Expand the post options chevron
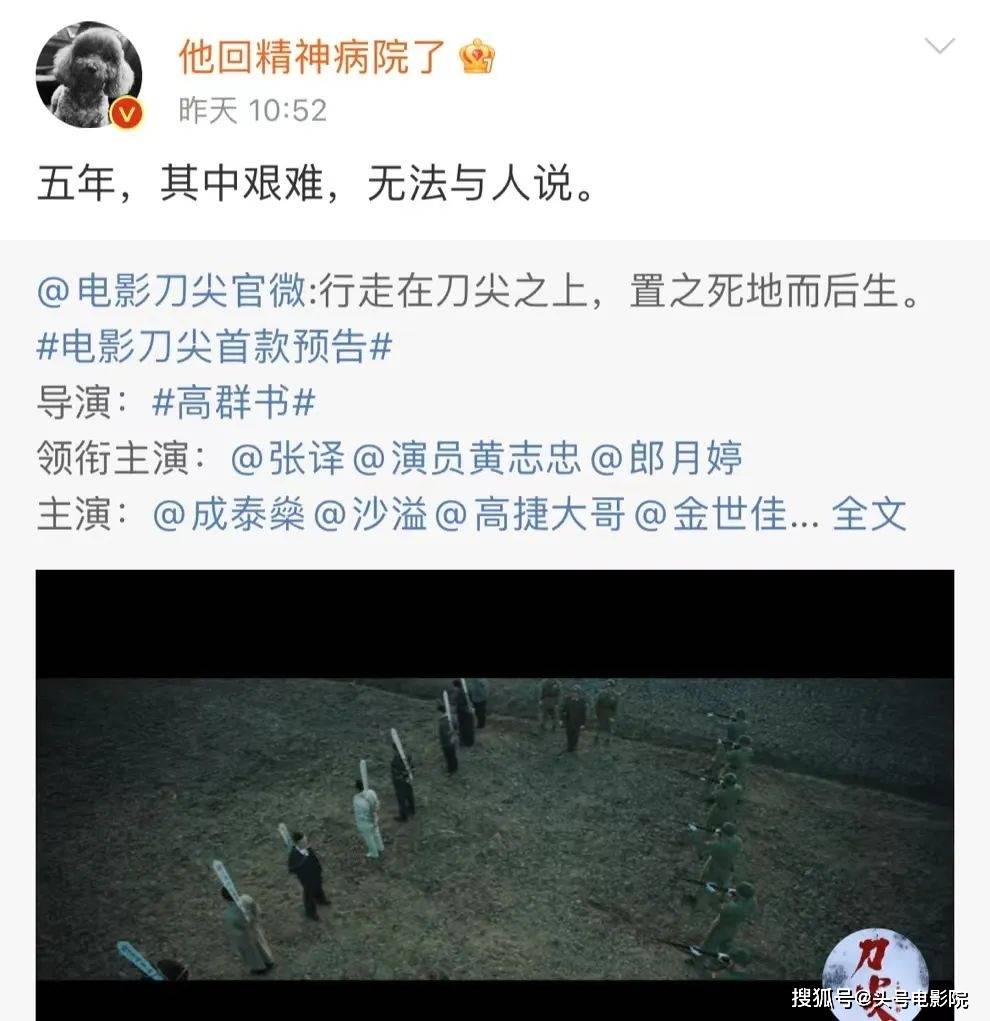The image size is (990, 1021). click(x=939, y=46)
